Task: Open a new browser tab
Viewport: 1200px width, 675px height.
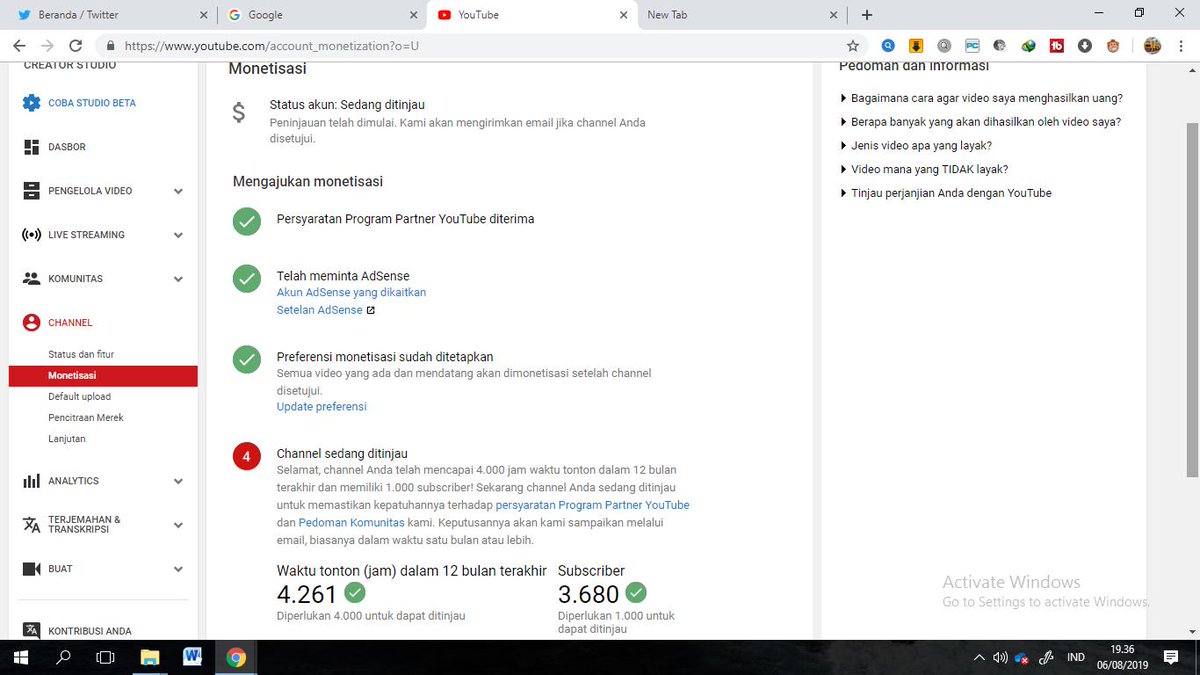Action: tap(867, 15)
